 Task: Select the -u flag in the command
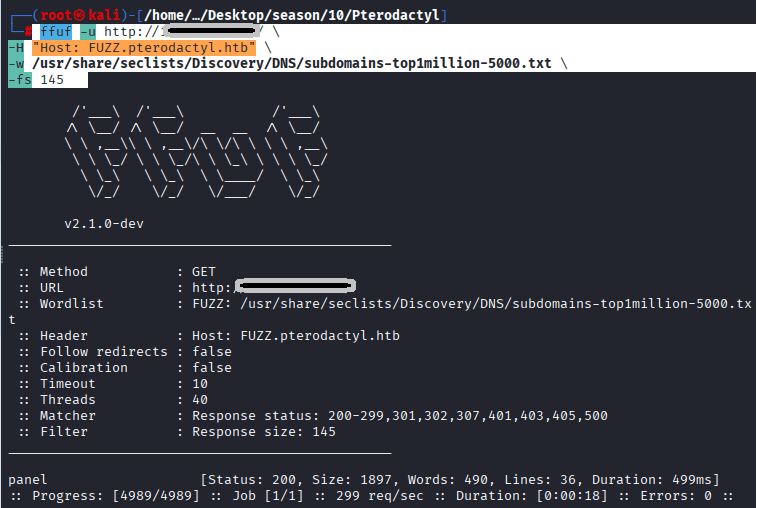[88, 32]
